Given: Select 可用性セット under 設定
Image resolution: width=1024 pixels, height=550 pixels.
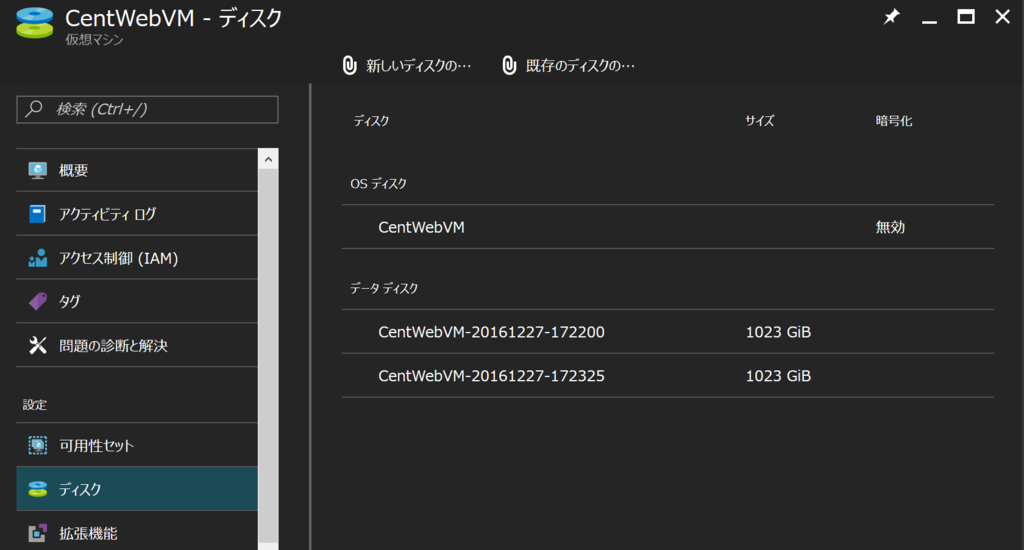Looking at the screenshot, I should coord(137,445).
